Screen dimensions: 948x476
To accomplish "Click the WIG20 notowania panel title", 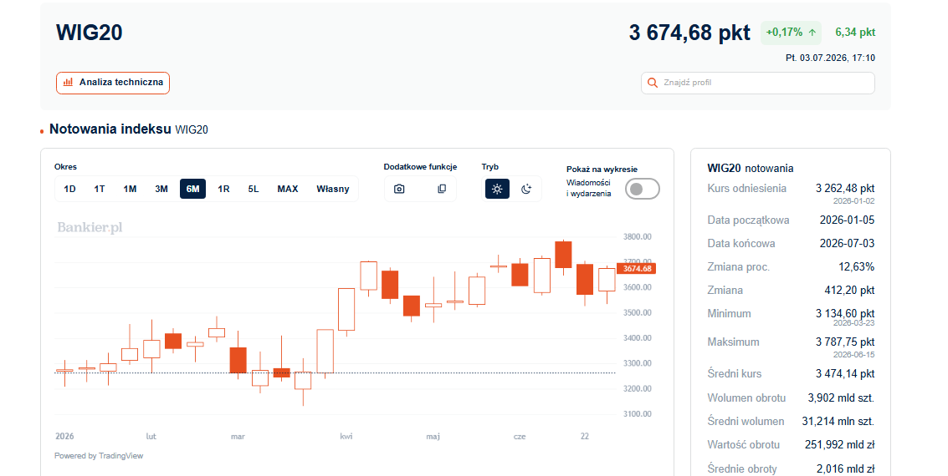I will click(750, 168).
